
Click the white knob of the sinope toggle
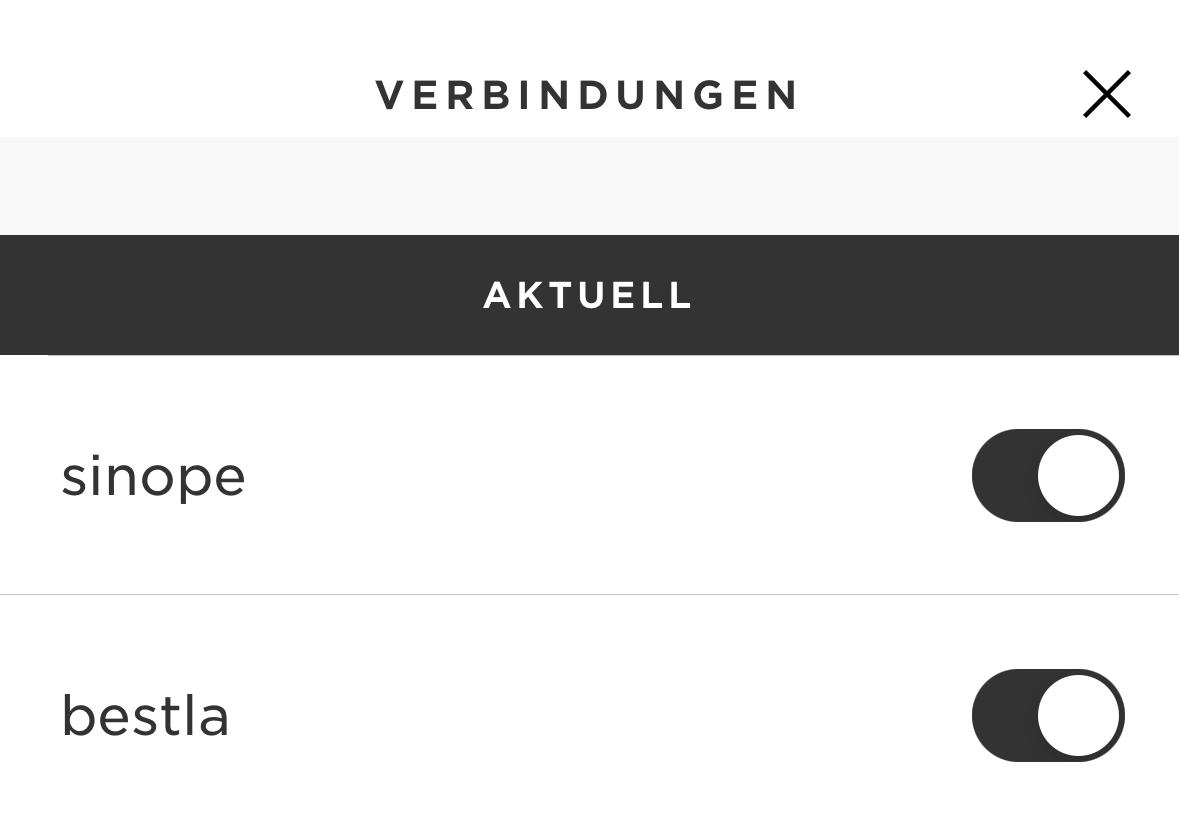[x=1079, y=475]
